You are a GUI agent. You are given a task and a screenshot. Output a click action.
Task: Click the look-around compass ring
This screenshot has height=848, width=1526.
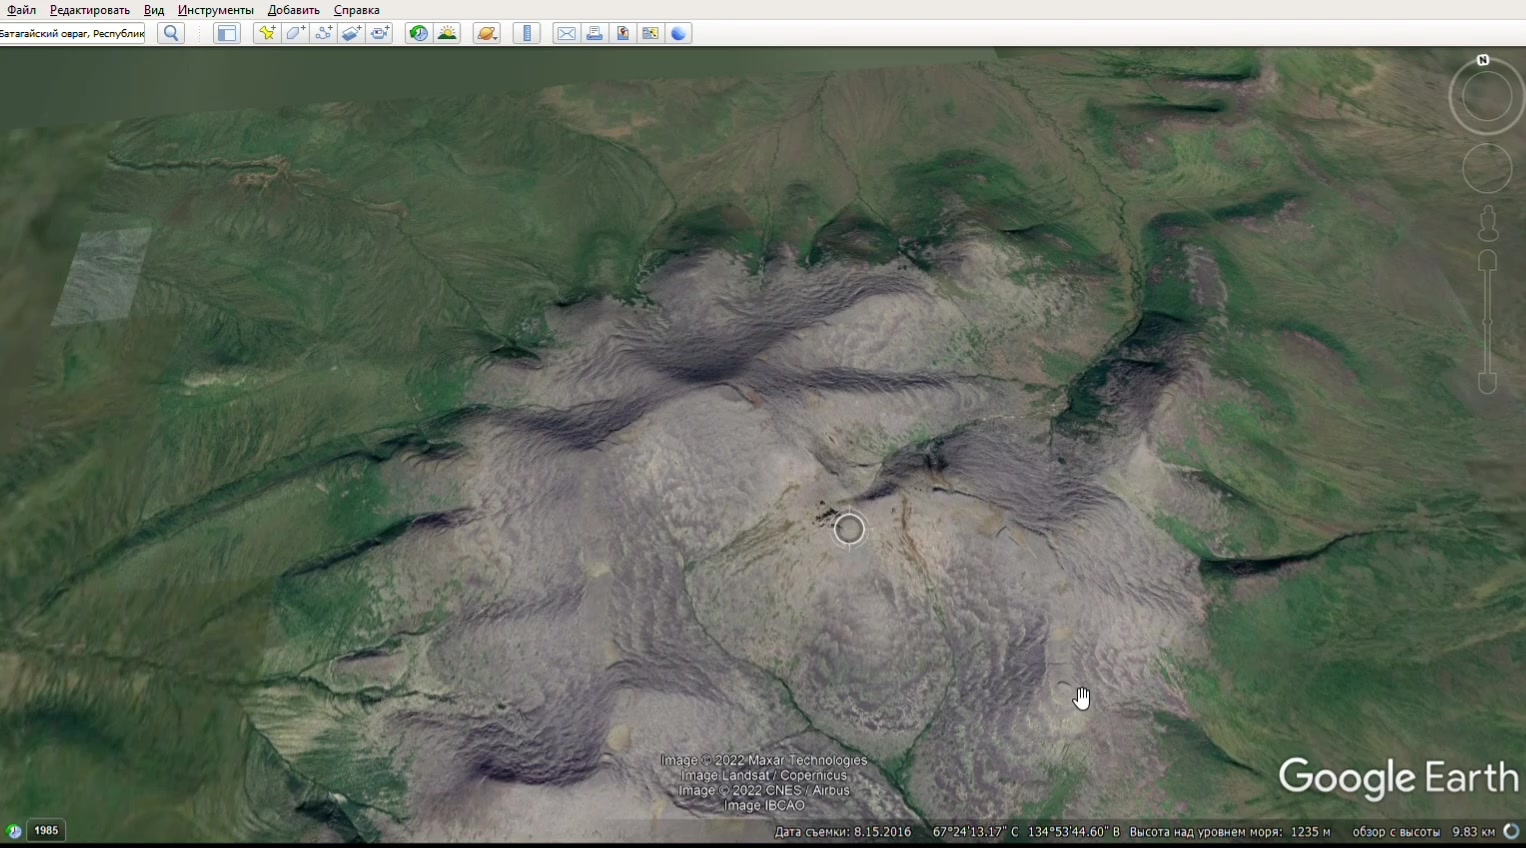pos(1487,96)
